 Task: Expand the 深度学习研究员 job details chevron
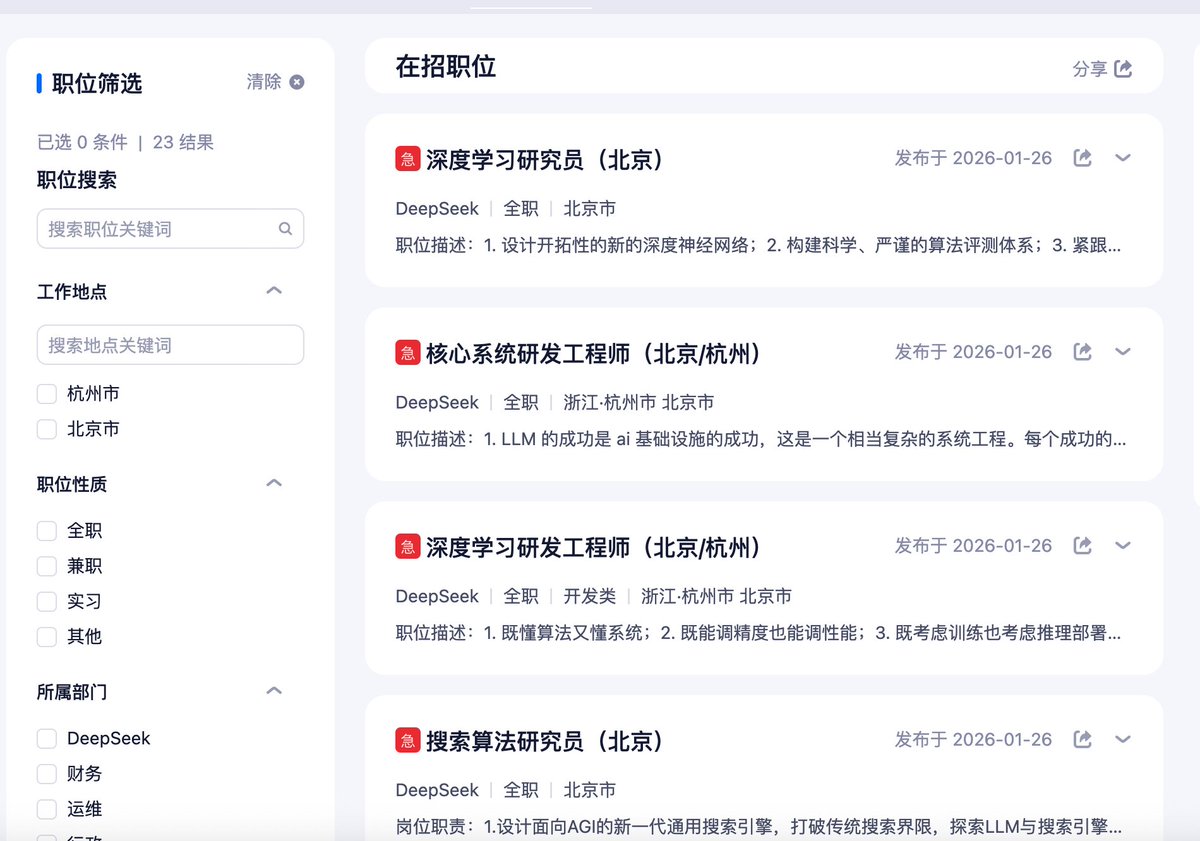(x=1123, y=158)
